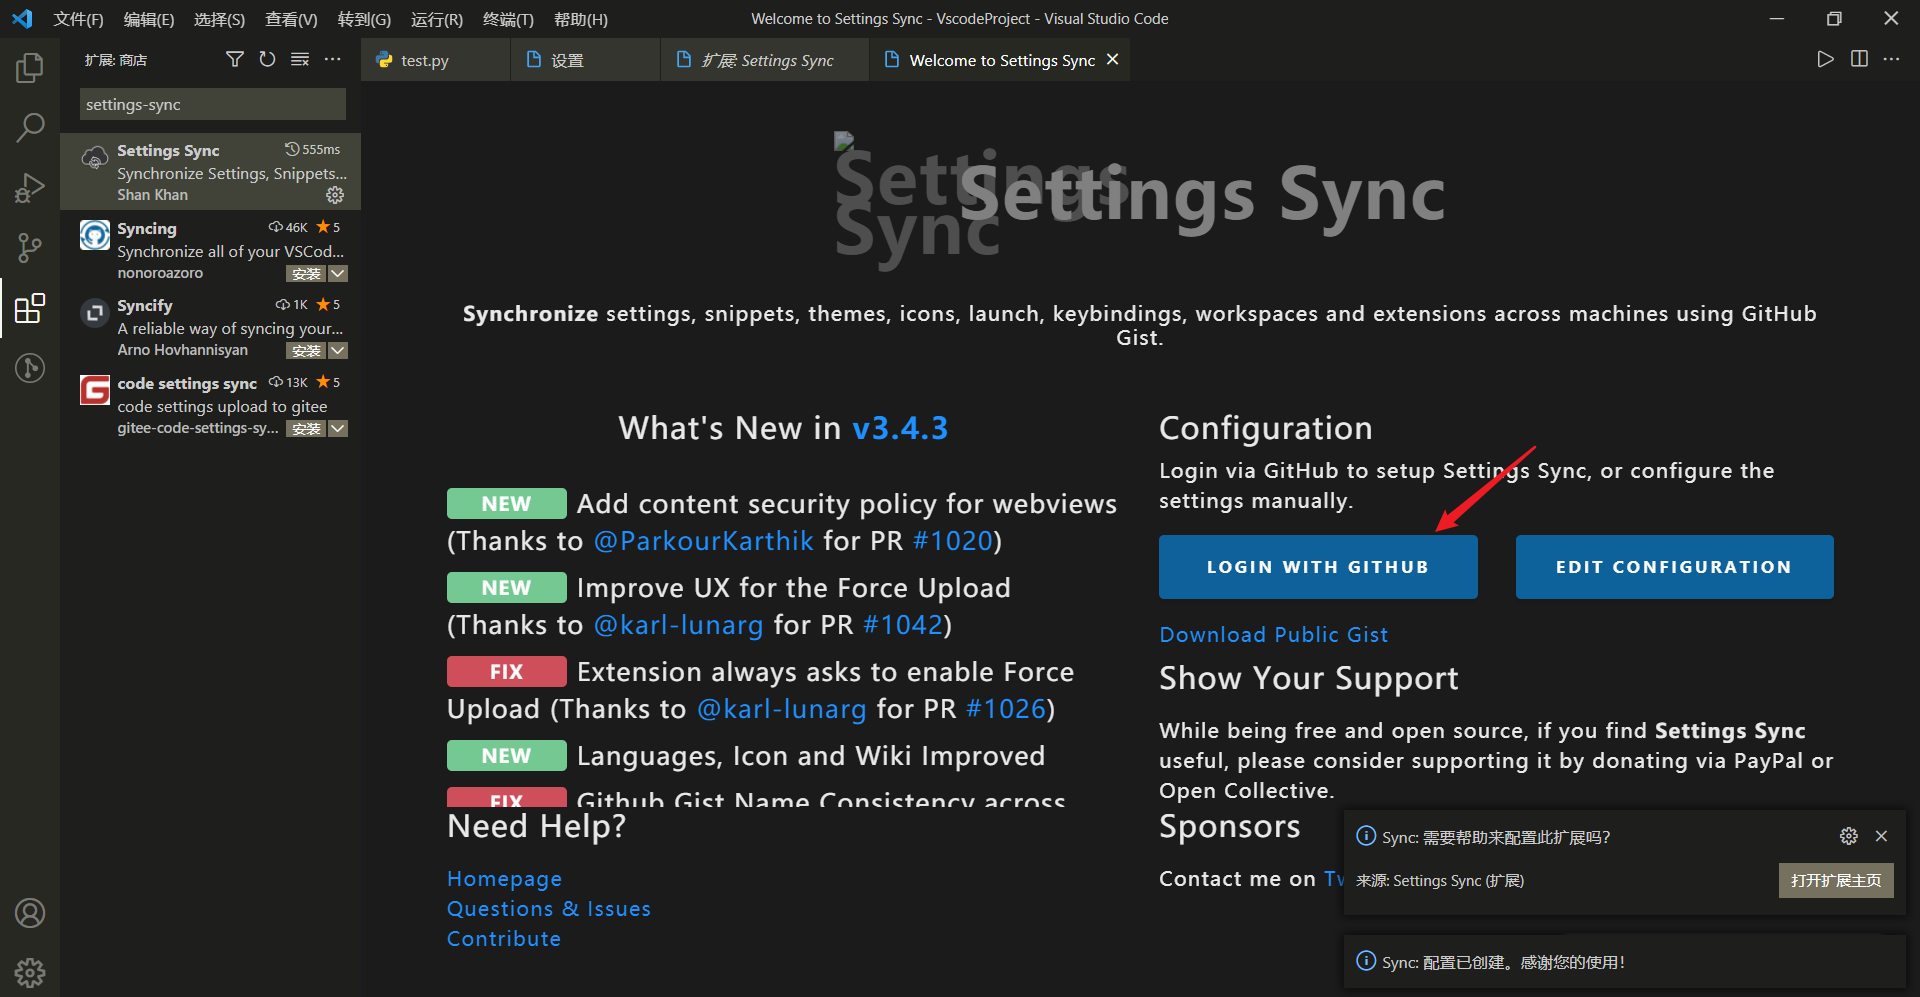Screen dimensions: 1920x997
Task: Click the Run play icon in editor toolbar
Action: pos(1825,60)
